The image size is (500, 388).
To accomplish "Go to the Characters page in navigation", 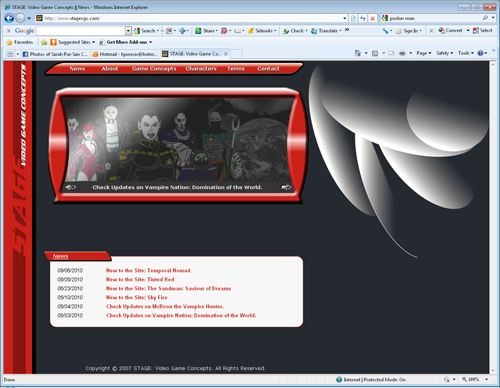I will [201, 68].
